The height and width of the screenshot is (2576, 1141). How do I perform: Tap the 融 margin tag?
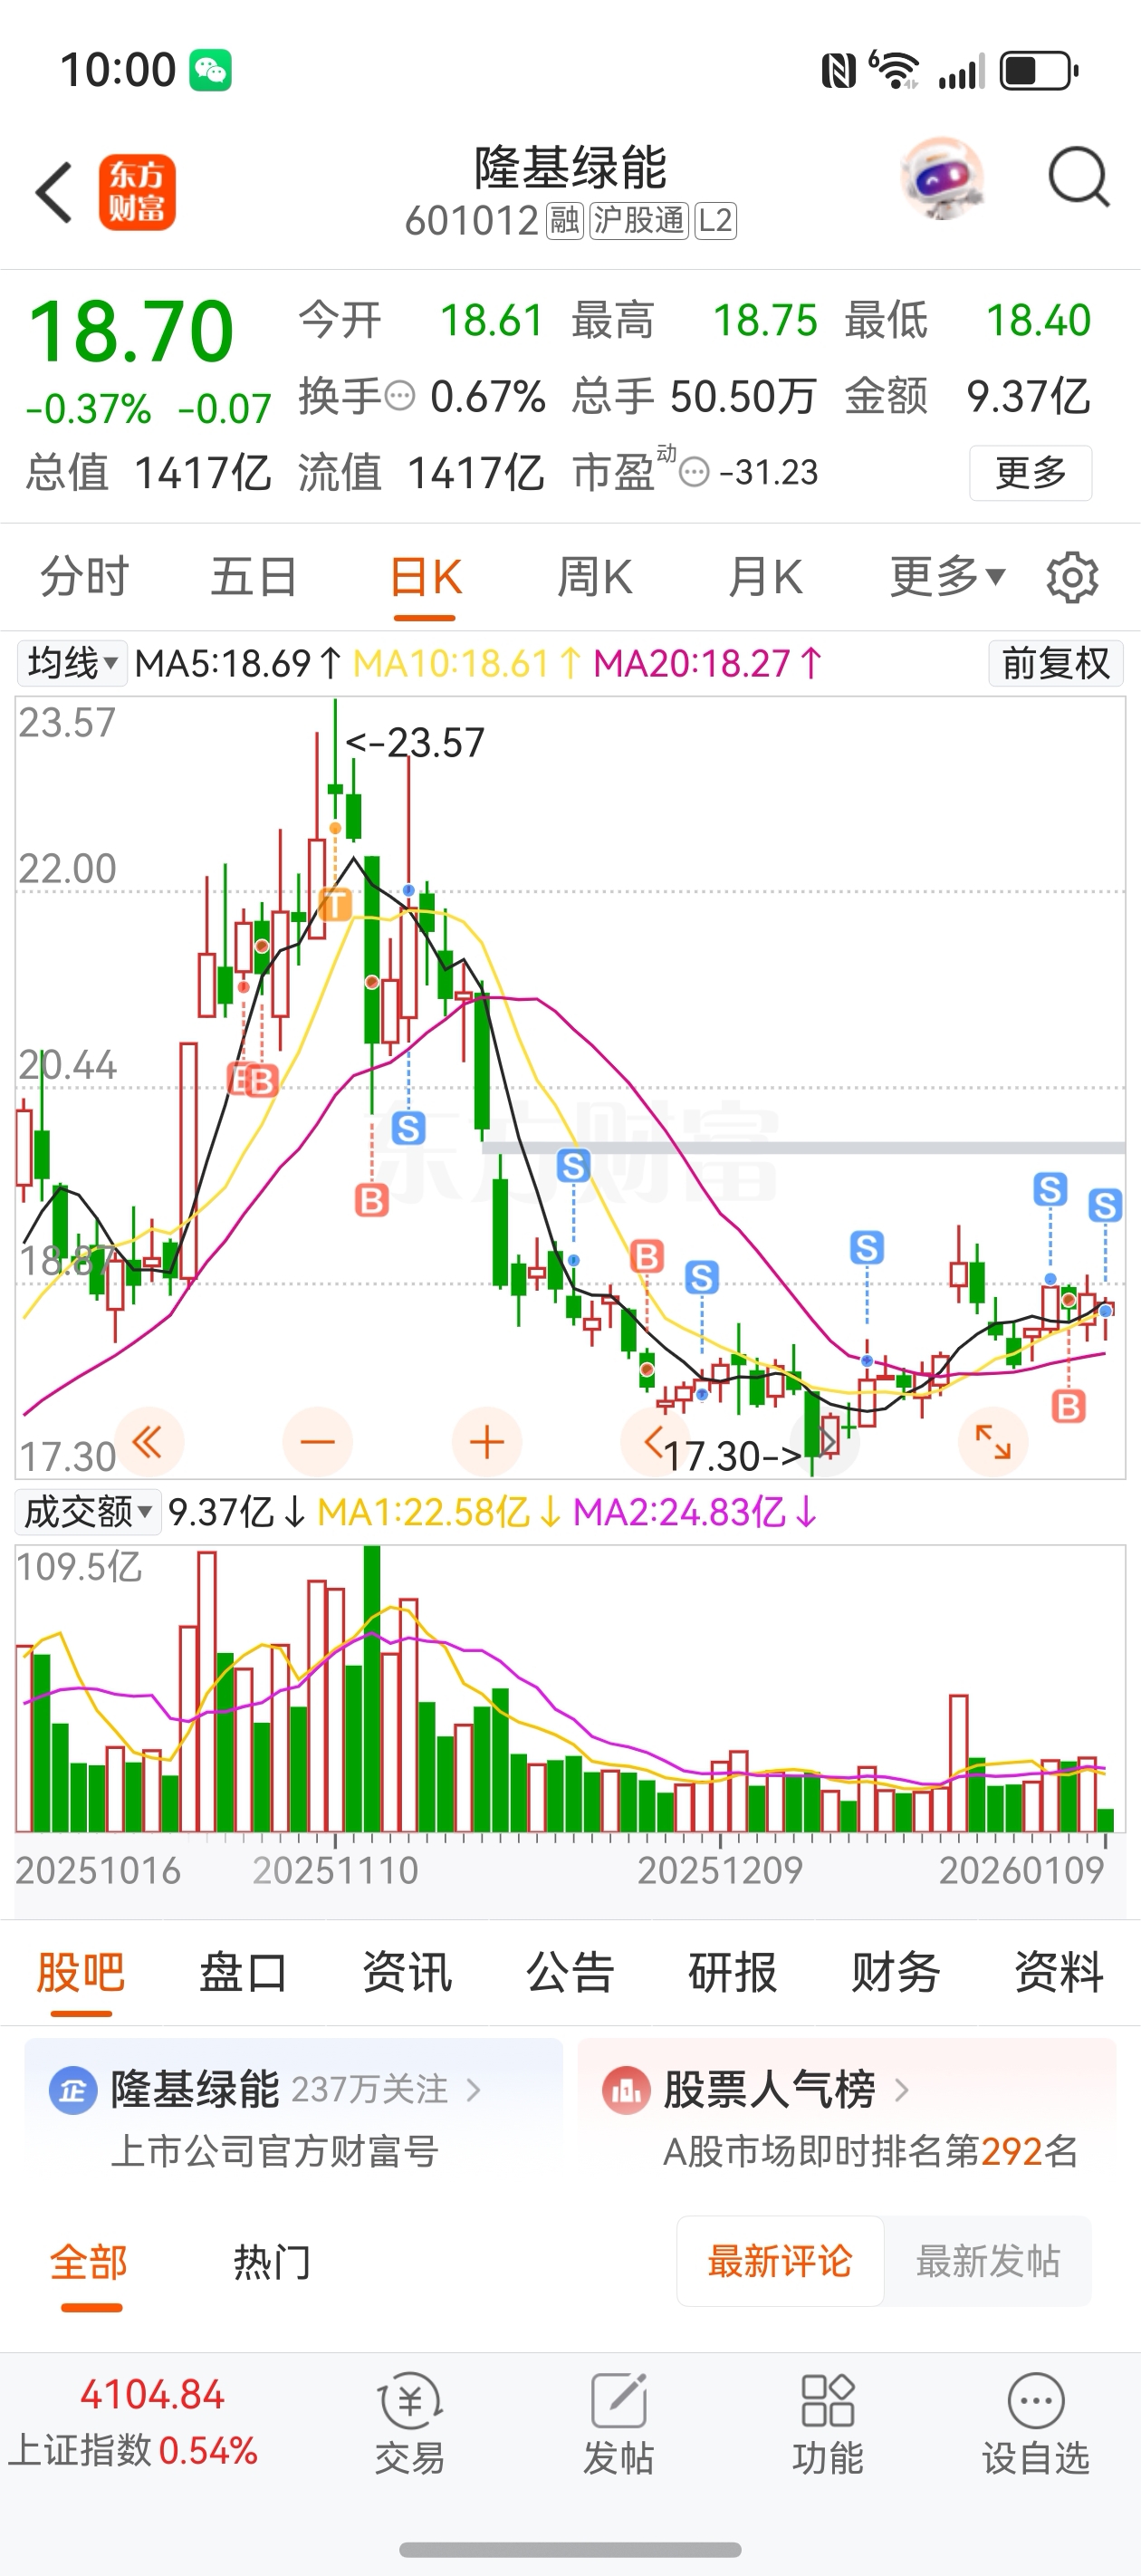click(x=565, y=220)
